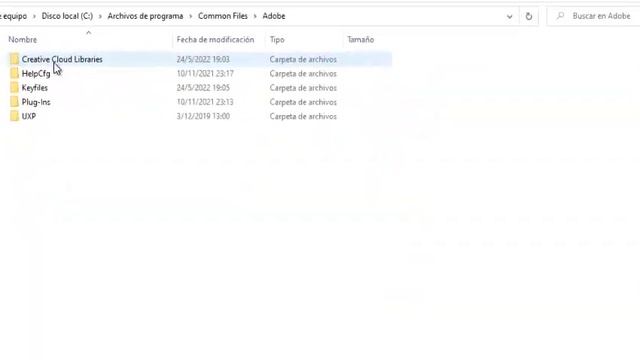Click the search magnifier icon
Image resolution: width=640 pixels, height=360 pixels.
(x=560, y=16)
